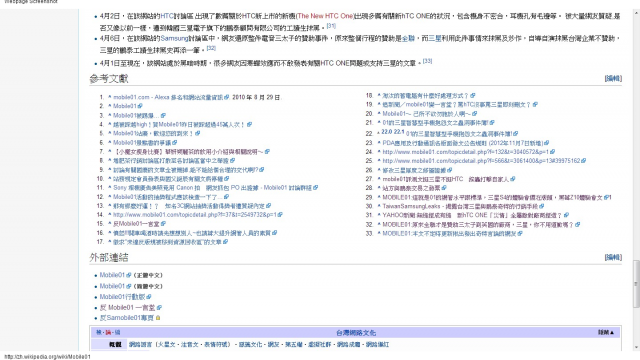Open 網路成癮 link in navbox
640x360 pixels.
pos(348,344)
